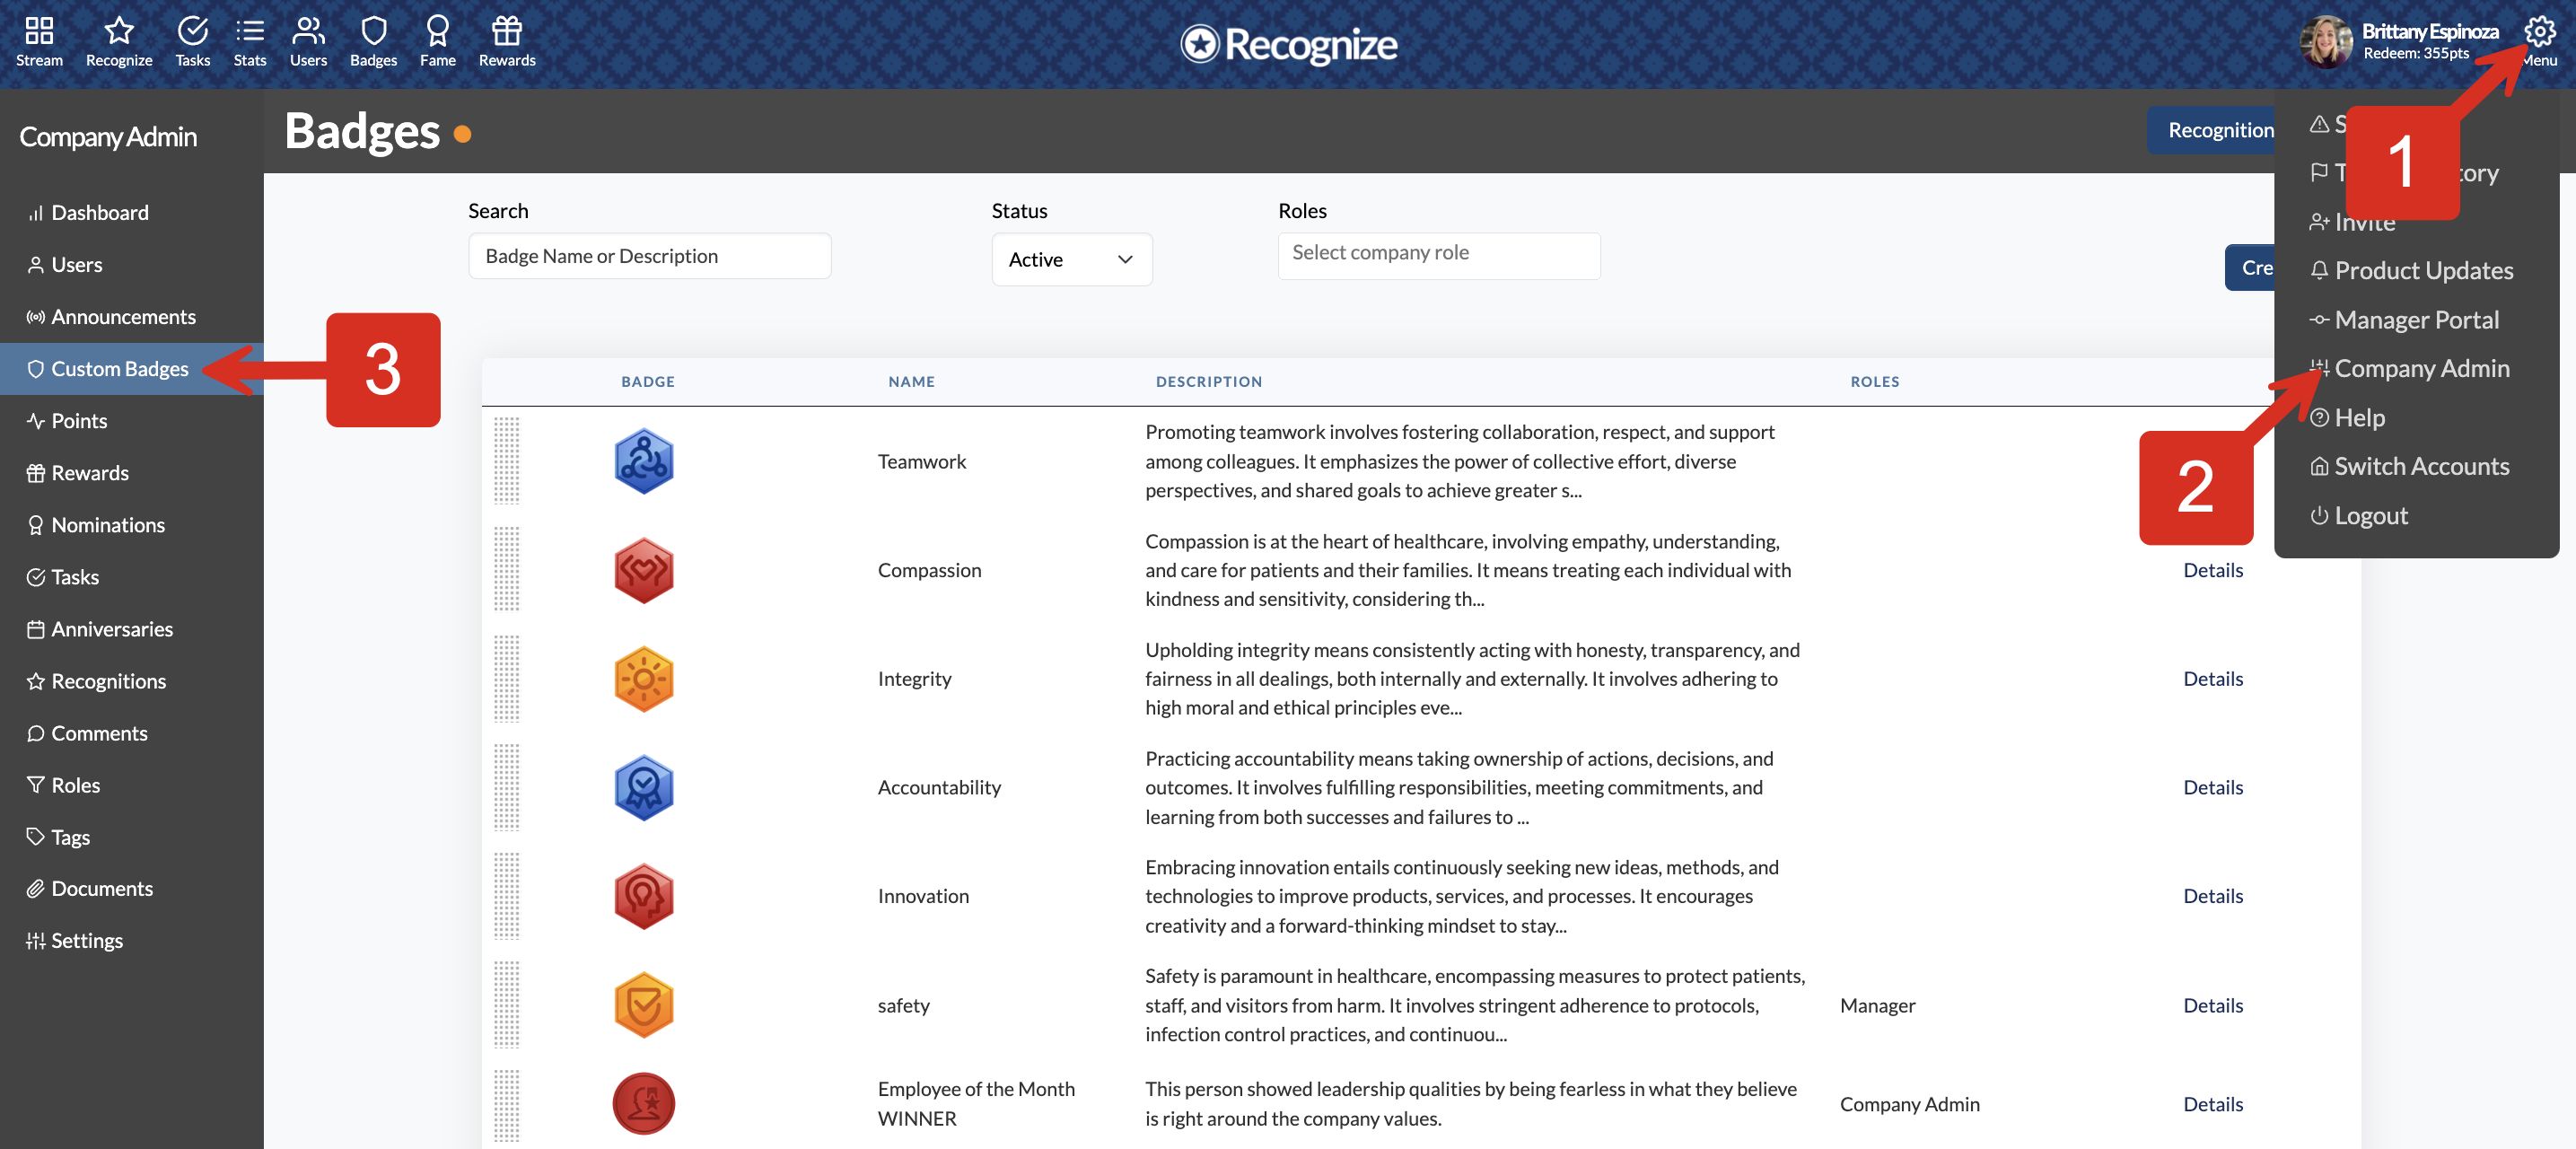The image size is (2576, 1149).
Task: Click the Menu gear icon
Action: point(2539,32)
